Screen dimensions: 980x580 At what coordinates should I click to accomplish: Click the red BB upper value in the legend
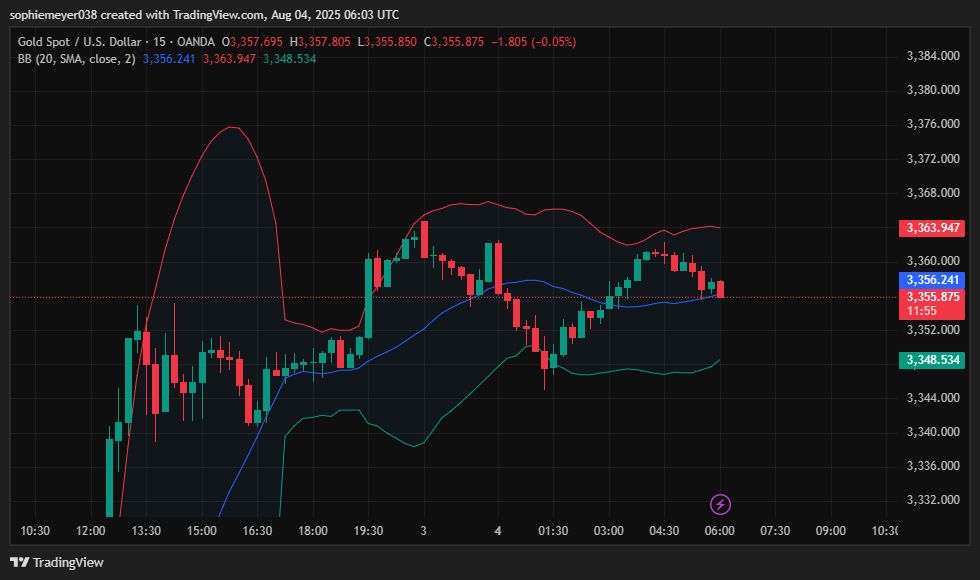pos(229,59)
